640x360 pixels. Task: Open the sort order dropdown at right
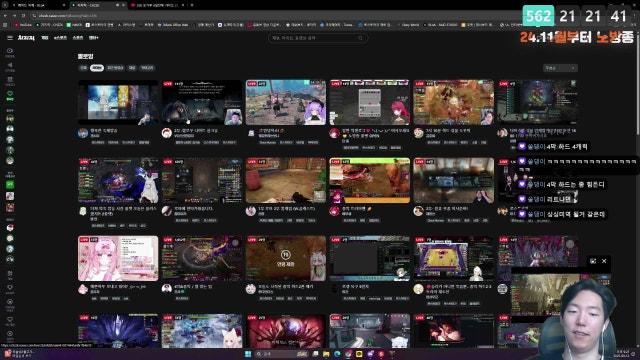pos(560,68)
